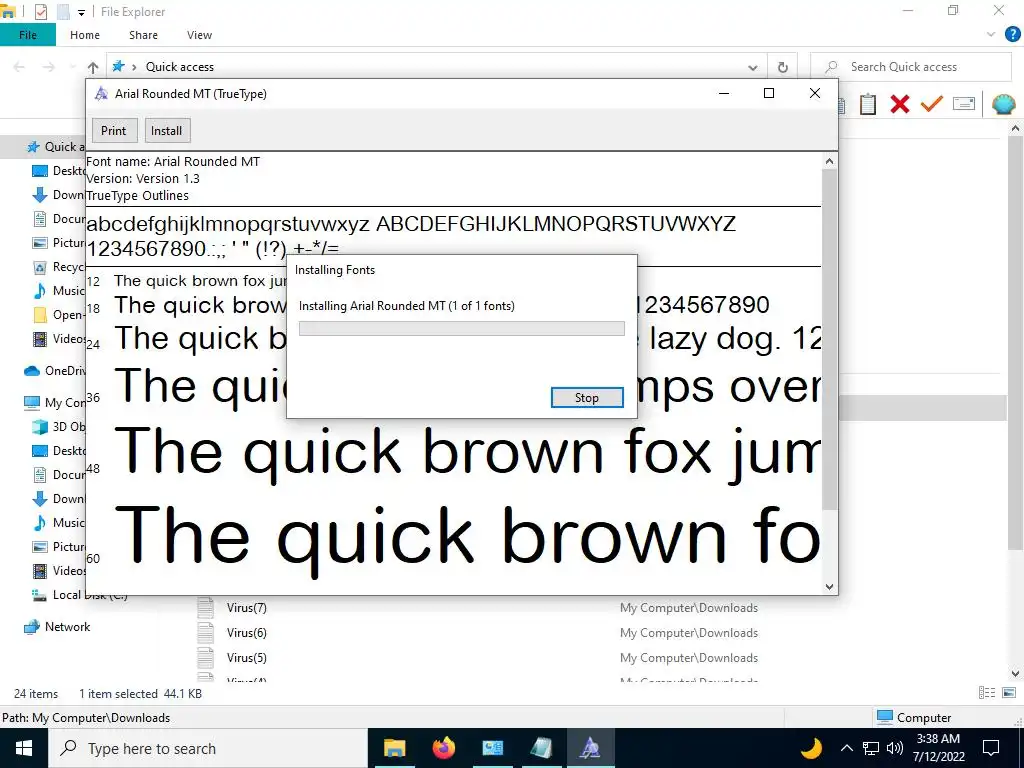
Task: Click the Paste clipboard ribbon icon
Action: pyautogui.click(x=867, y=104)
